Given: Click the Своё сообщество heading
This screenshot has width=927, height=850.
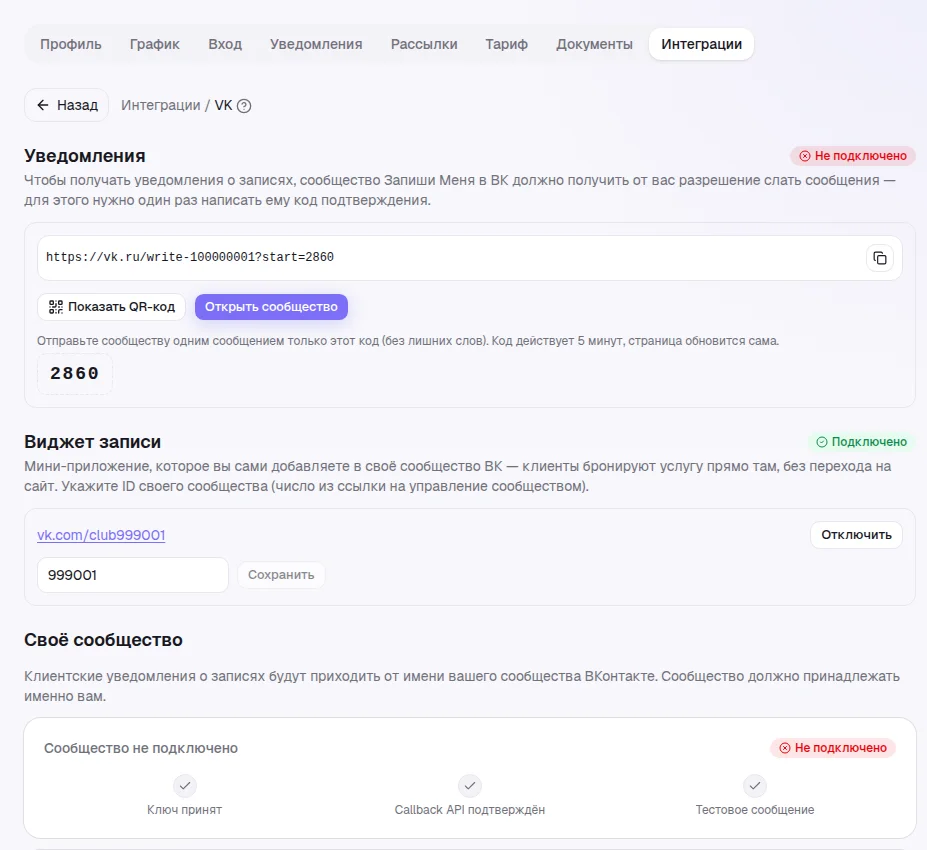Looking at the screenshot, I should (103, 640).
